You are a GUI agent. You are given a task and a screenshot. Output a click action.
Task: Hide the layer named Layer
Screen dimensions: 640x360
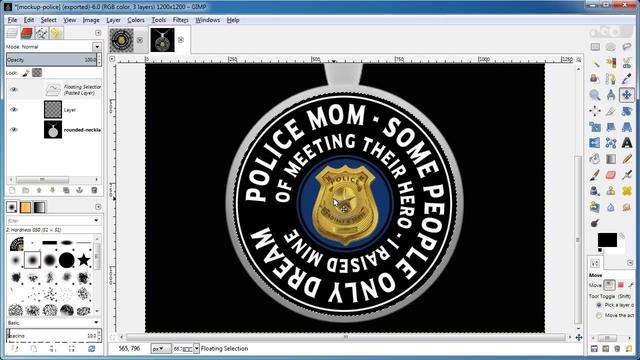14,109
